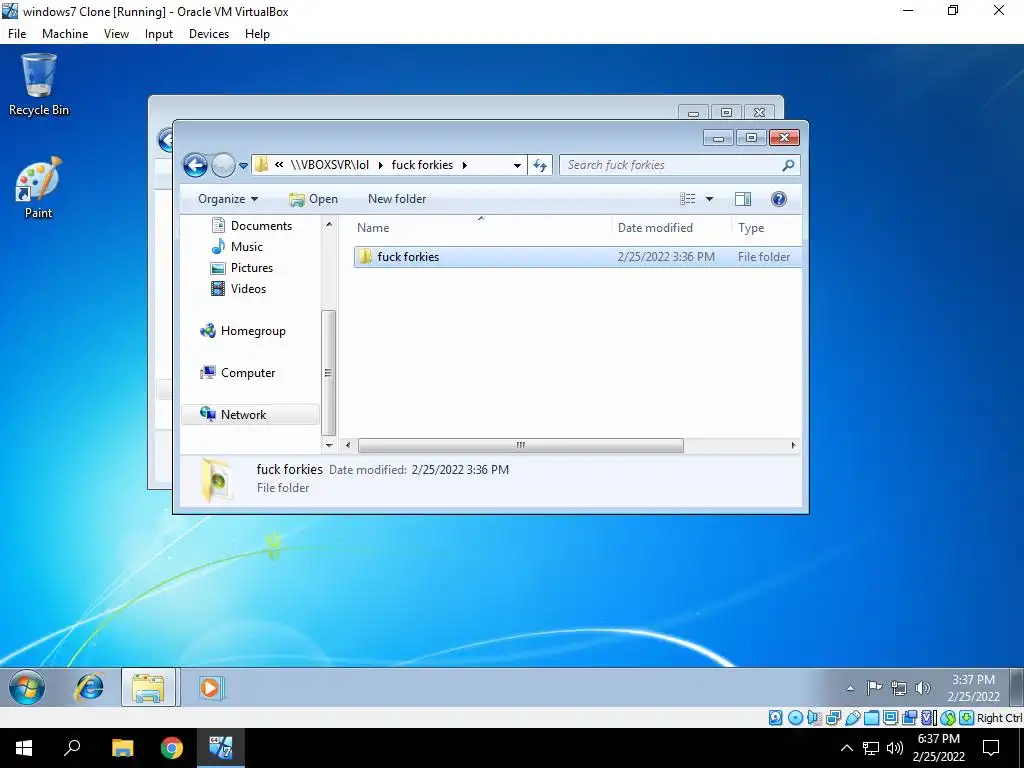Image resolution: width=1024 pixels, height=768 pixels.
Task: Expand the address bar history dropdown
Action: click(517, 165)
